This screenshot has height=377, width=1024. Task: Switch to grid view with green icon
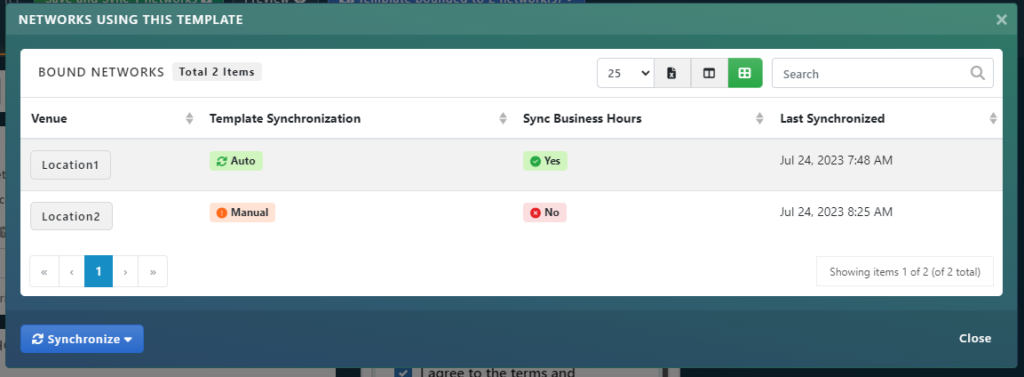tap(744, 73)
